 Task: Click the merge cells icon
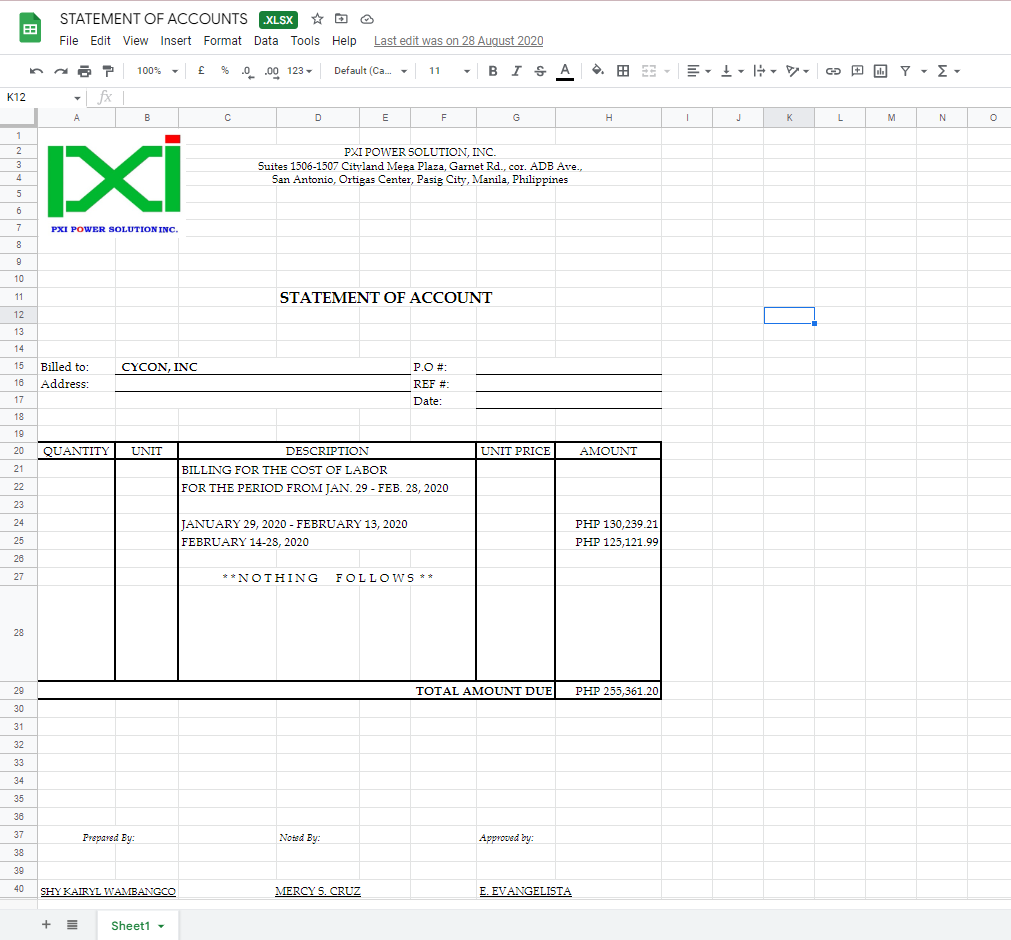coord(649,71)
